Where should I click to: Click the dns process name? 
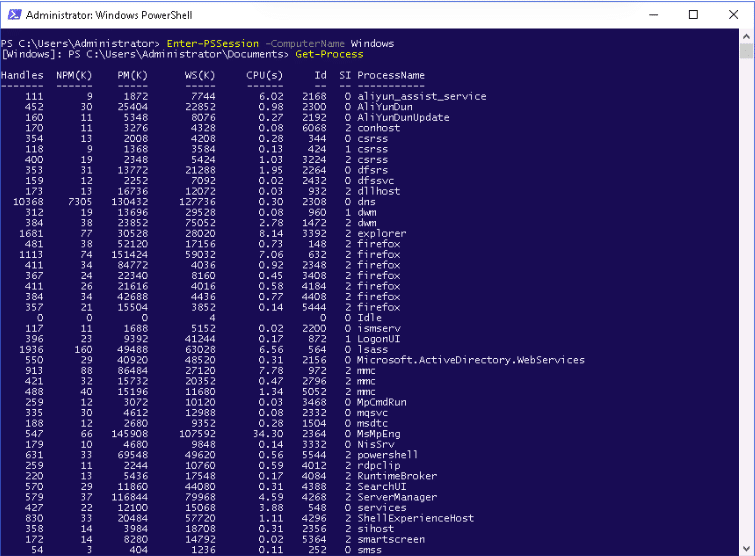coord(366,202)
